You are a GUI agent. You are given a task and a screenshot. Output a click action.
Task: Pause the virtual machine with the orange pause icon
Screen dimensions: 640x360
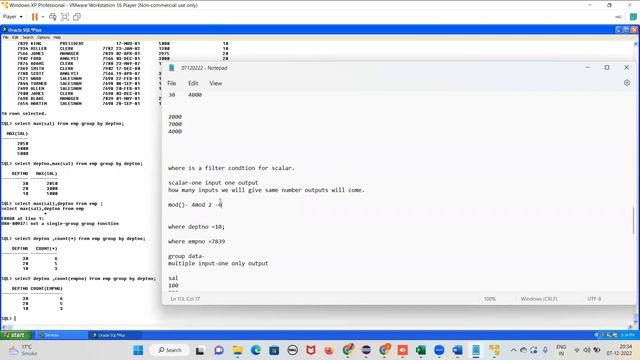[35, 17]
